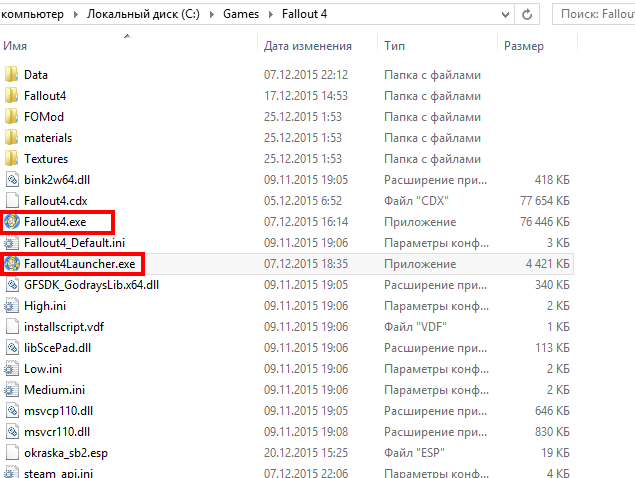Click the Low.ini settings file icon
The height and width of the screenshot is (478, 635).
12,369
